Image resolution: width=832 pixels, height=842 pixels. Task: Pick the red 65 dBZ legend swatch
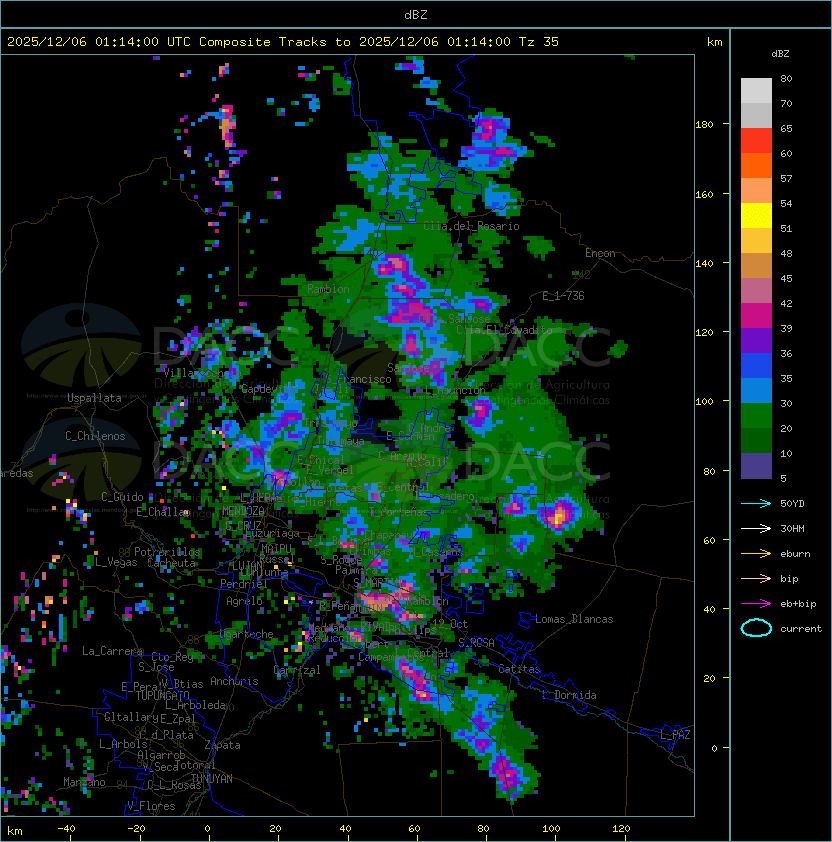click(x=756, y=141)
